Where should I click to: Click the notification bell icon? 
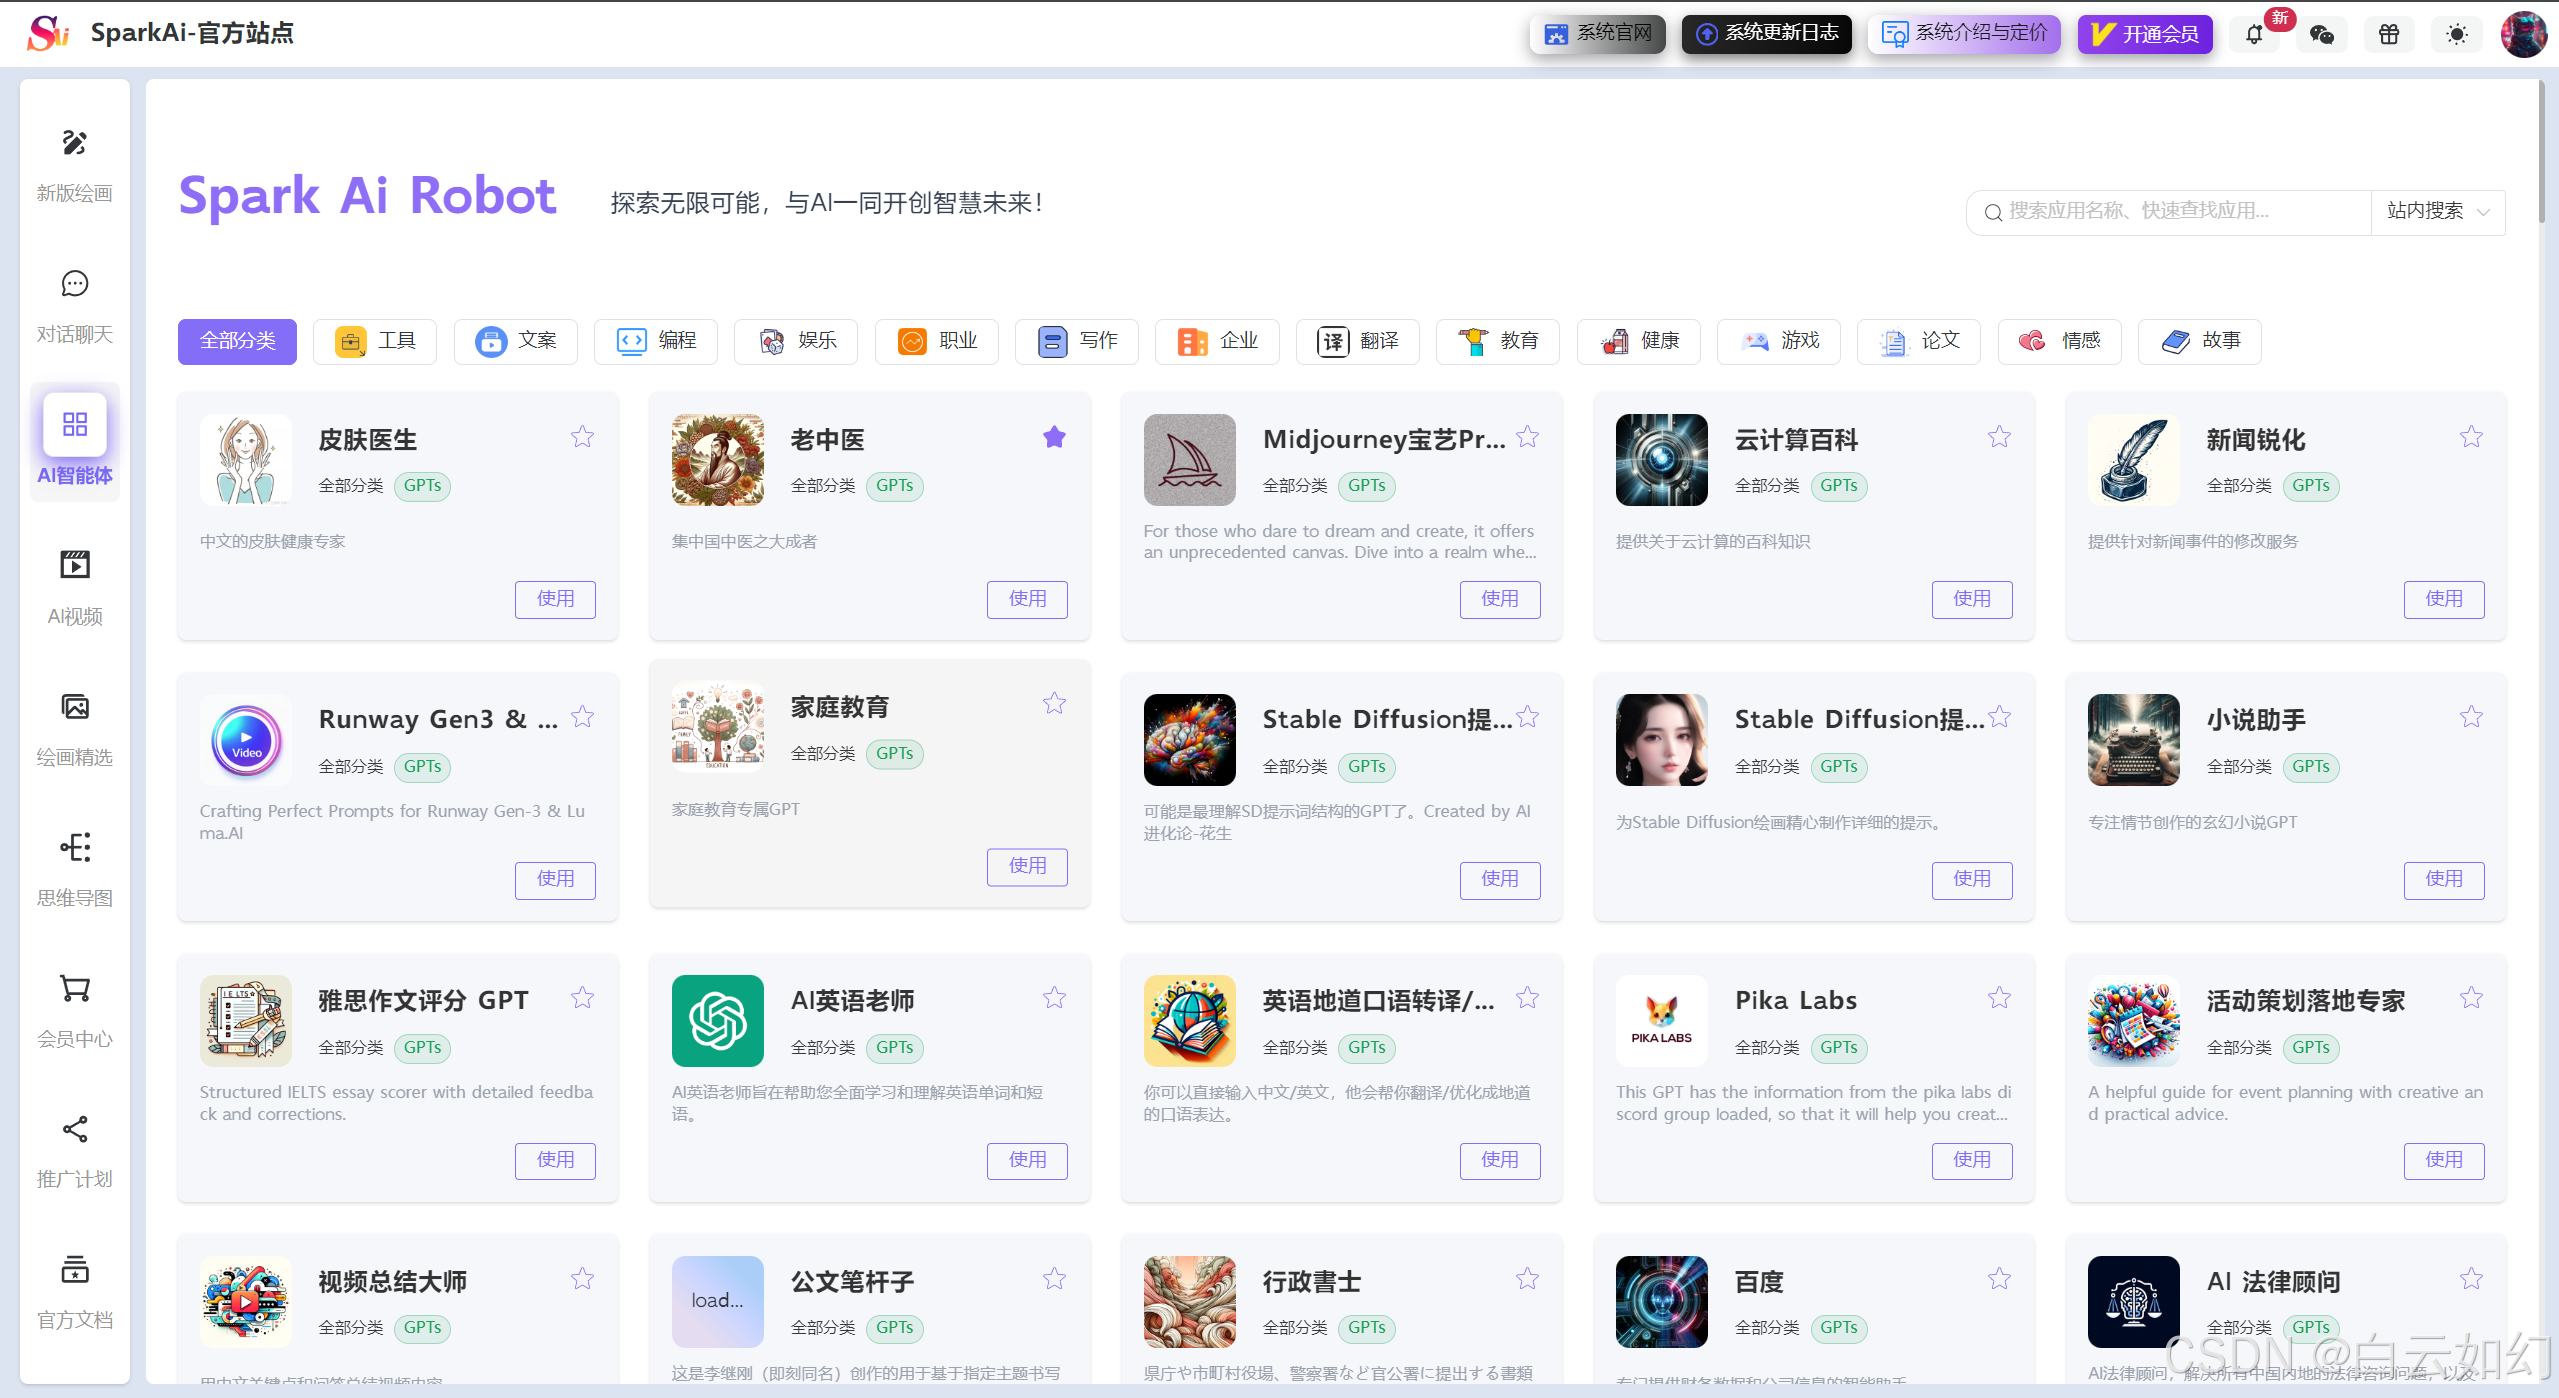[2254, 35]
